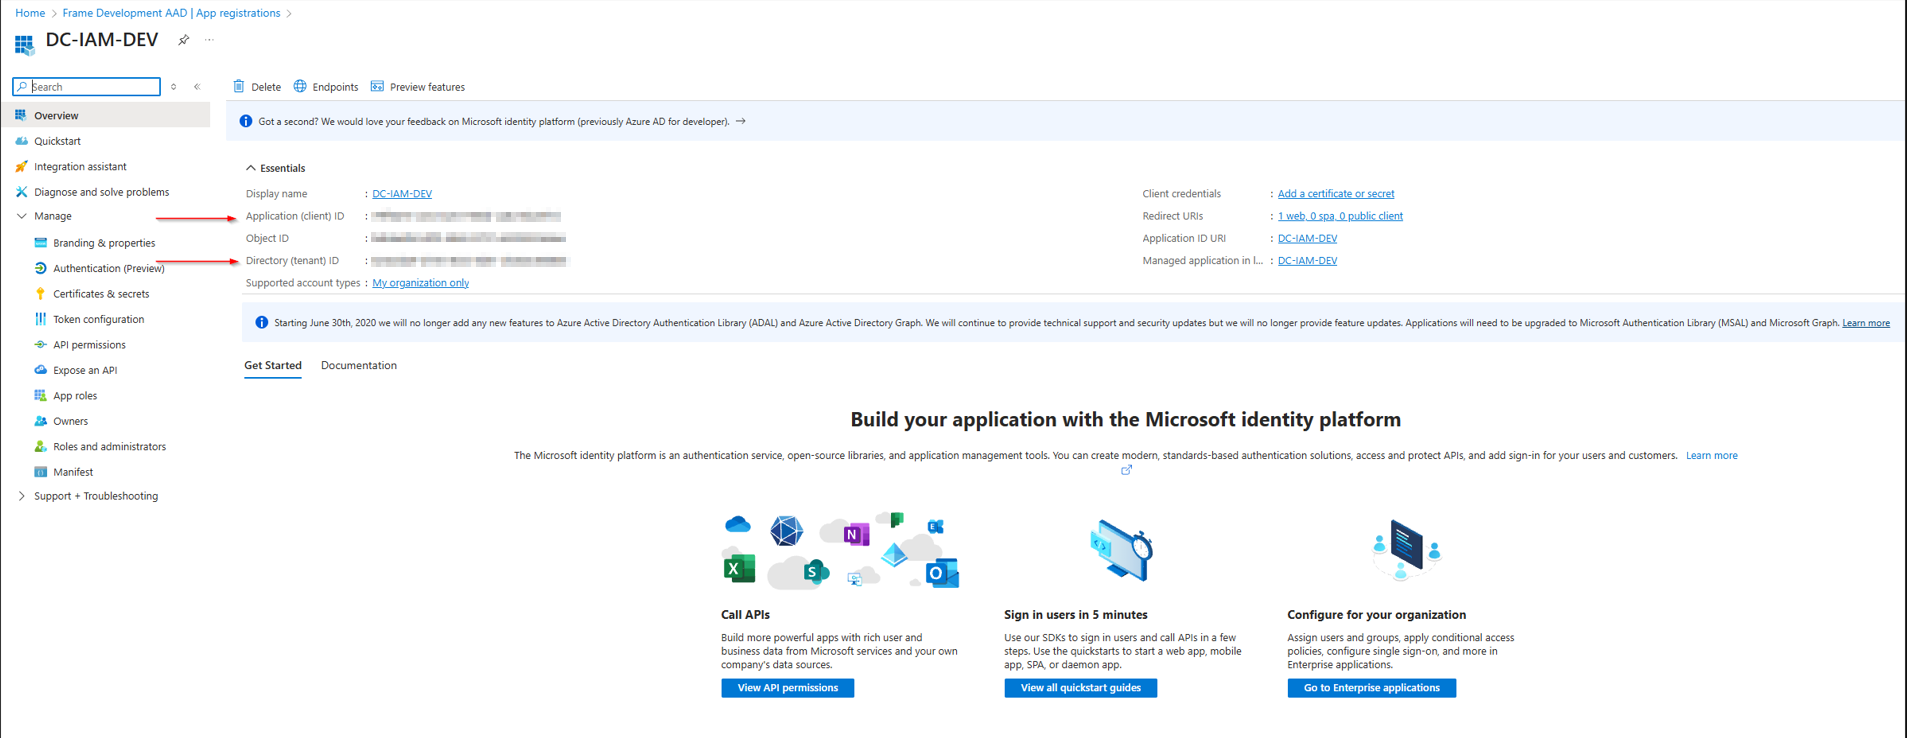Switch to the Documentation tab
The width and height of the screenshot is (1907, 738).
(358, 366)
